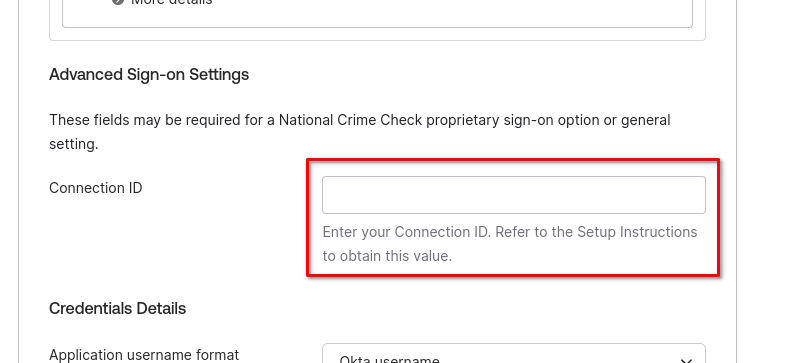Screen dimensions: 786x363
Task: Click the Advanced Sign-on Settings heading
Action: 149,75
